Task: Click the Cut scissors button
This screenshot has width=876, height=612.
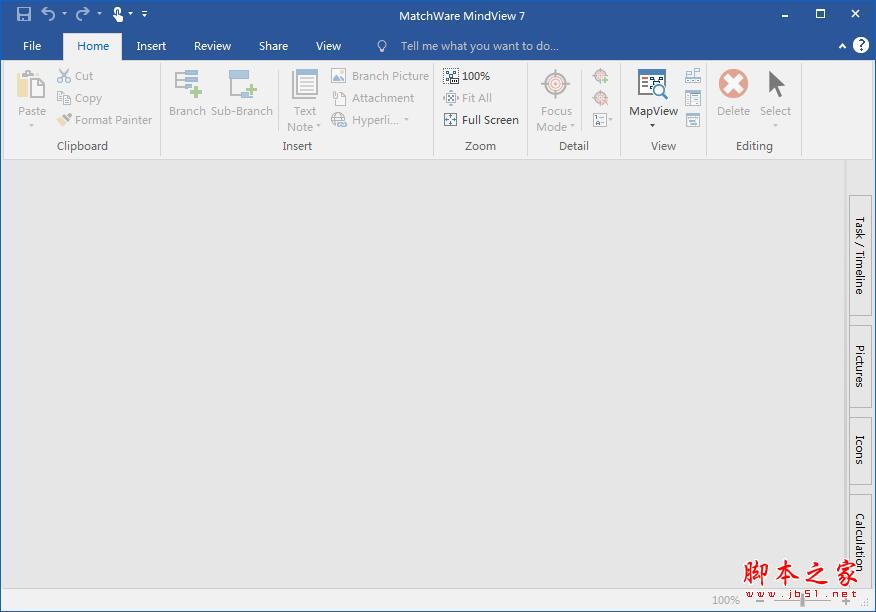Action: tap(75, 76)
